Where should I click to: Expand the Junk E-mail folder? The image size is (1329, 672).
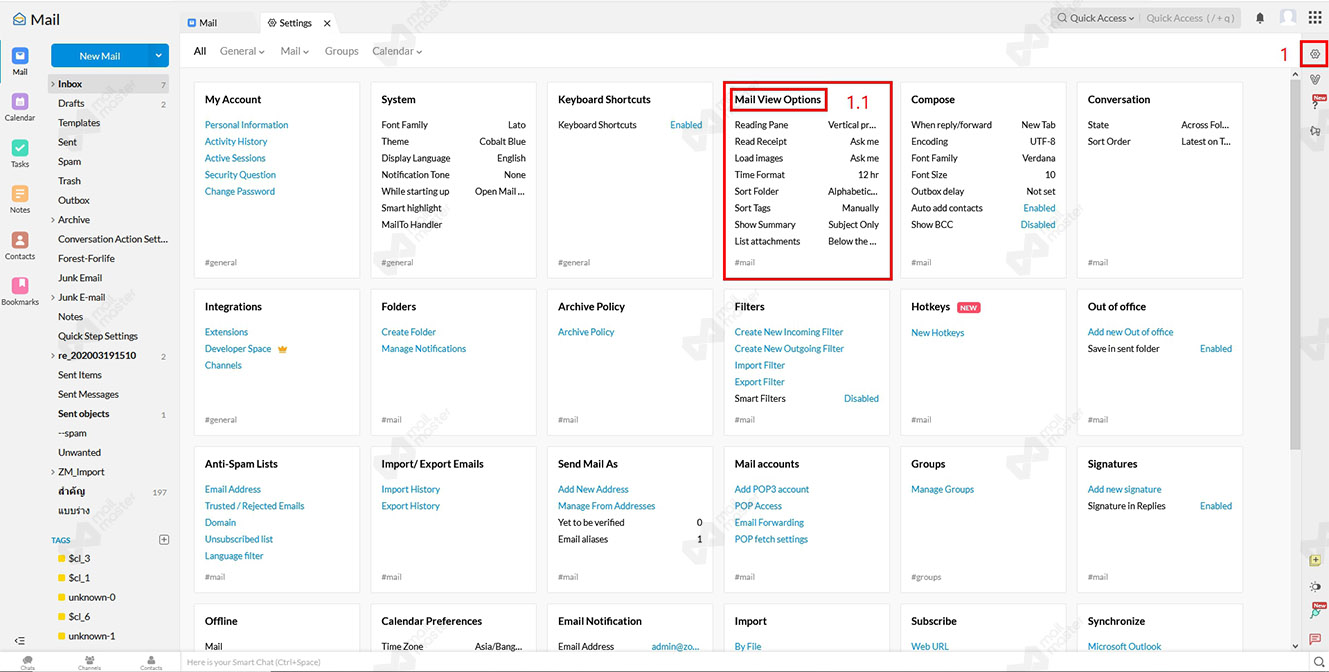[x=52, y=297]
